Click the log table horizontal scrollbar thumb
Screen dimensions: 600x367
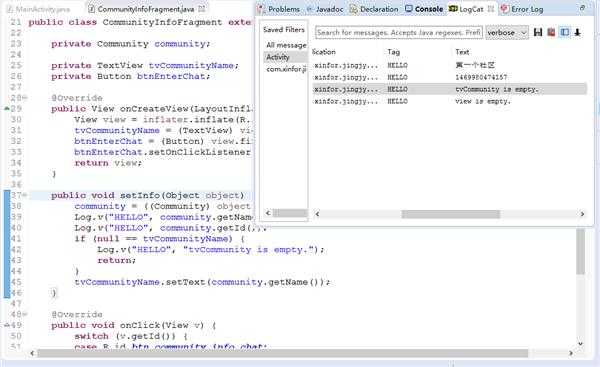[x=450, y=214]
